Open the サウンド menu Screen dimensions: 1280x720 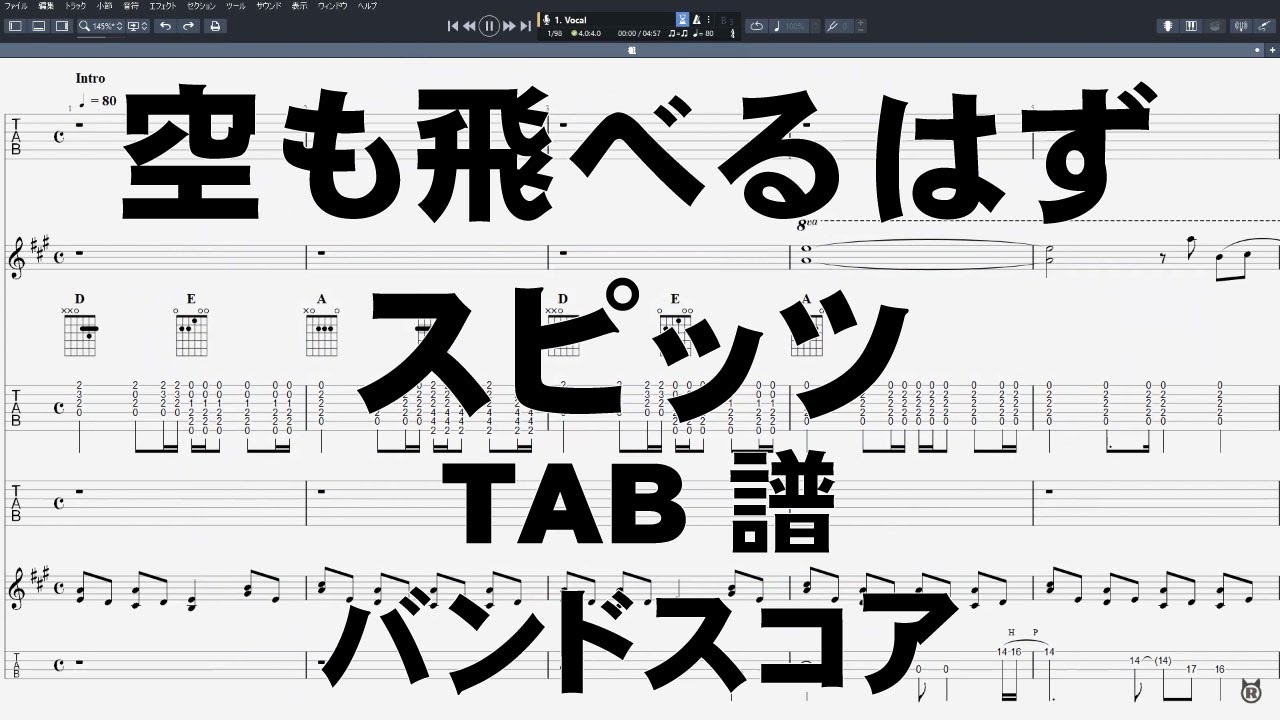click(268, 6)
